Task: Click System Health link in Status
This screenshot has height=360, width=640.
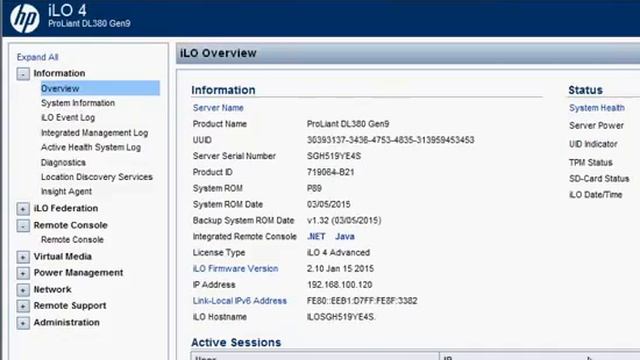Action: pos(597,108)
